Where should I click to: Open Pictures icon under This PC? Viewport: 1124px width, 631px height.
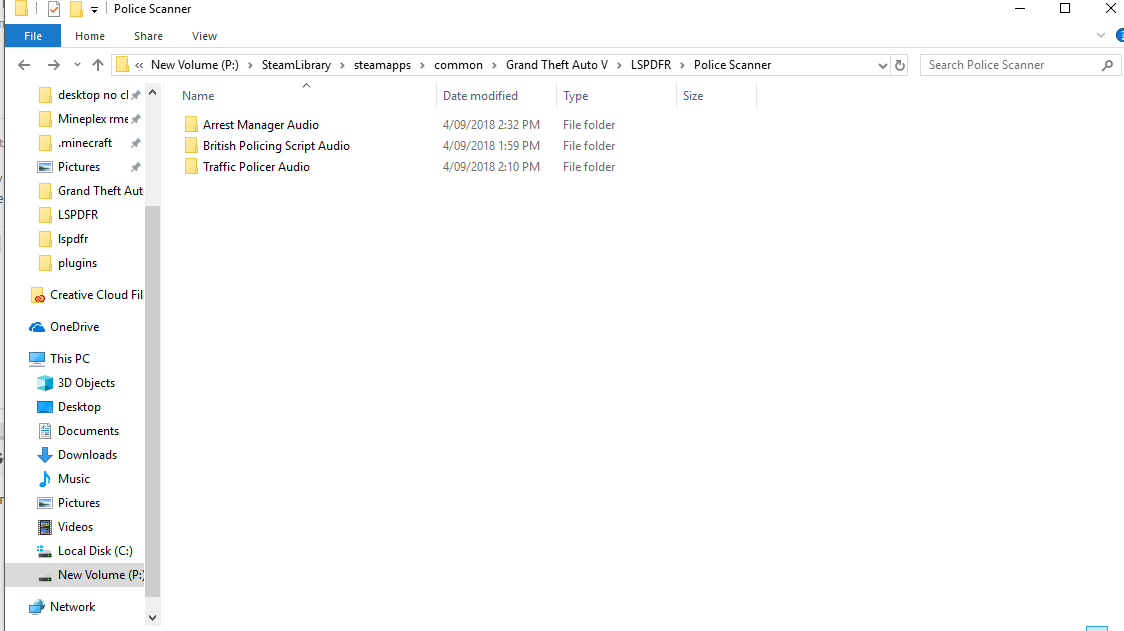point(44,503)
